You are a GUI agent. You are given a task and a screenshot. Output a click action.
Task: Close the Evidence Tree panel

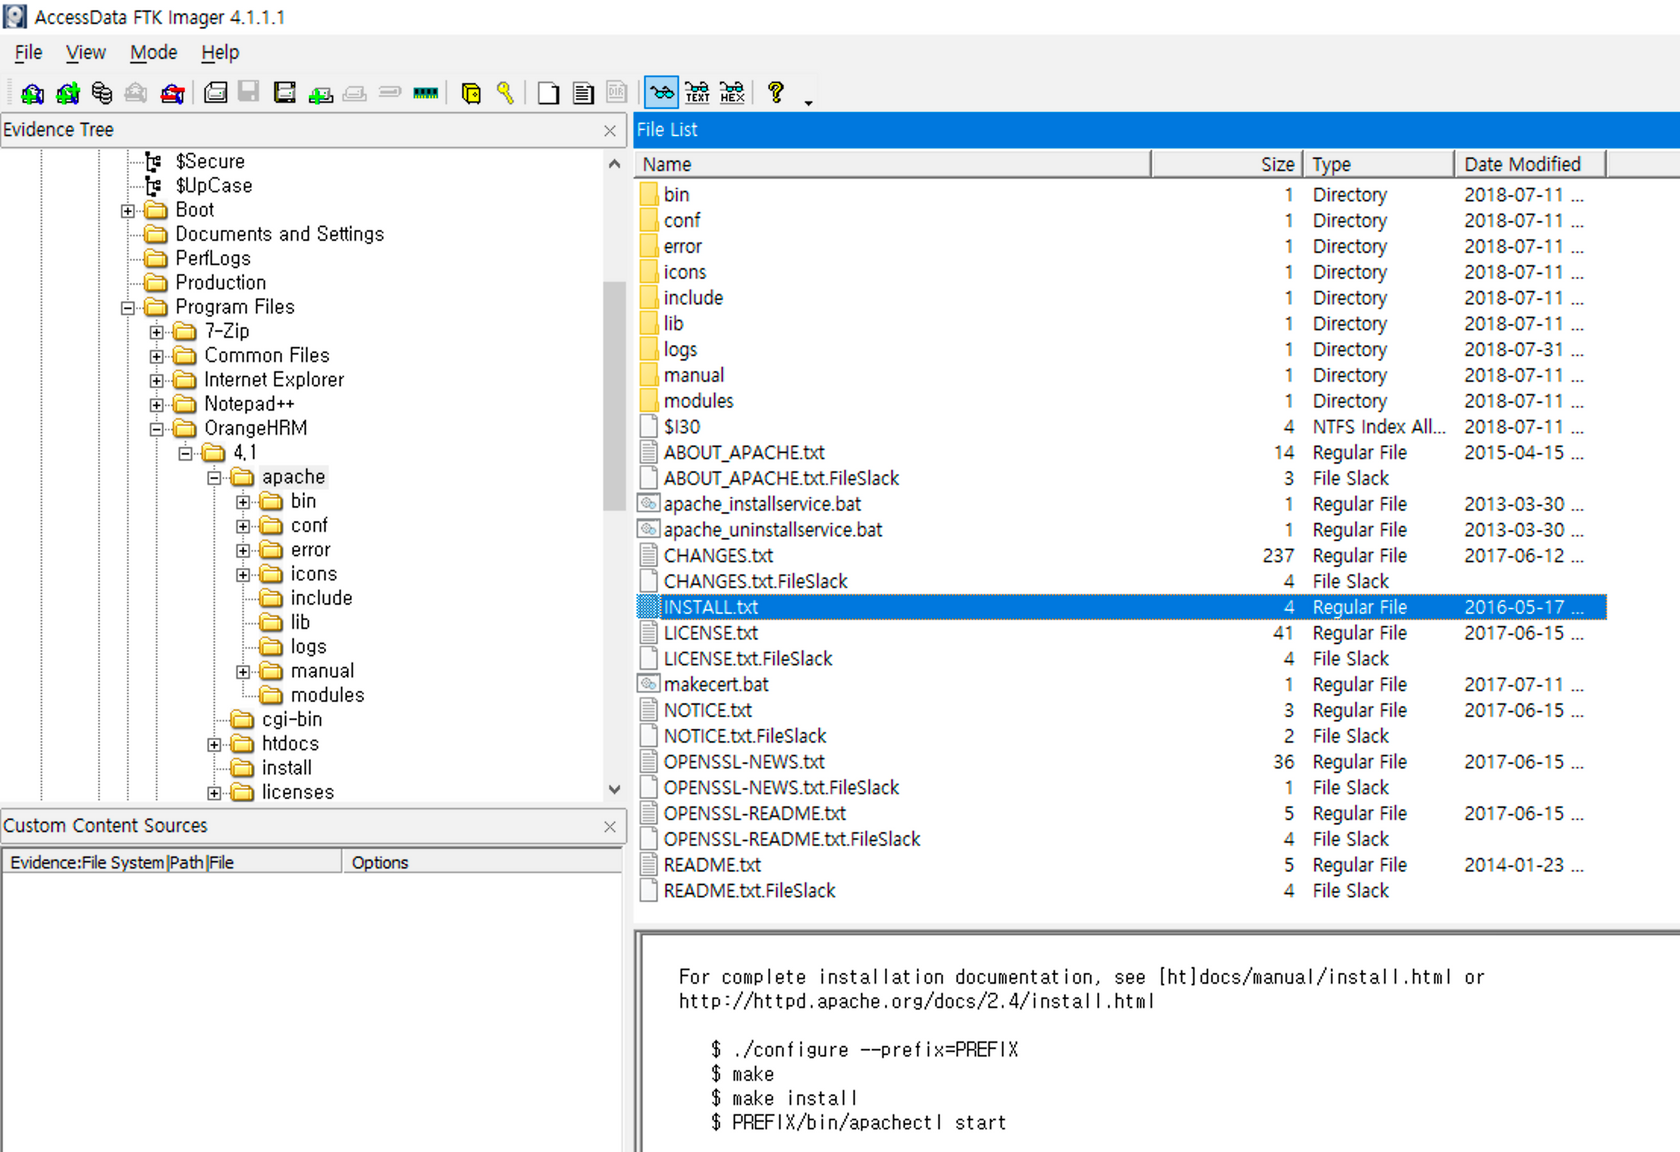click(610, 131)
